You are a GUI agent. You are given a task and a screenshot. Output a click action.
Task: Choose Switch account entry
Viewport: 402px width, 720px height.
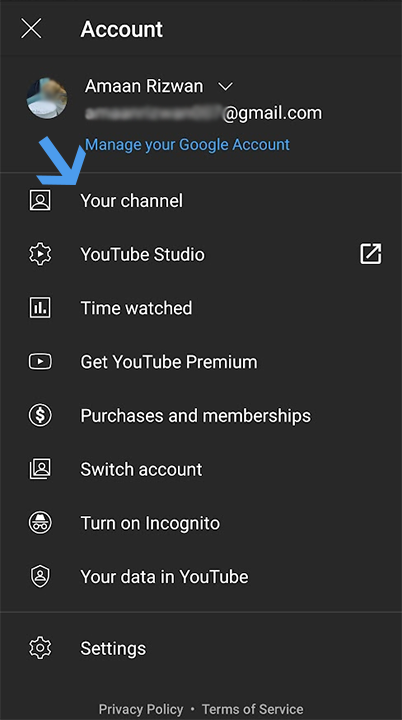tap(142, 469)
